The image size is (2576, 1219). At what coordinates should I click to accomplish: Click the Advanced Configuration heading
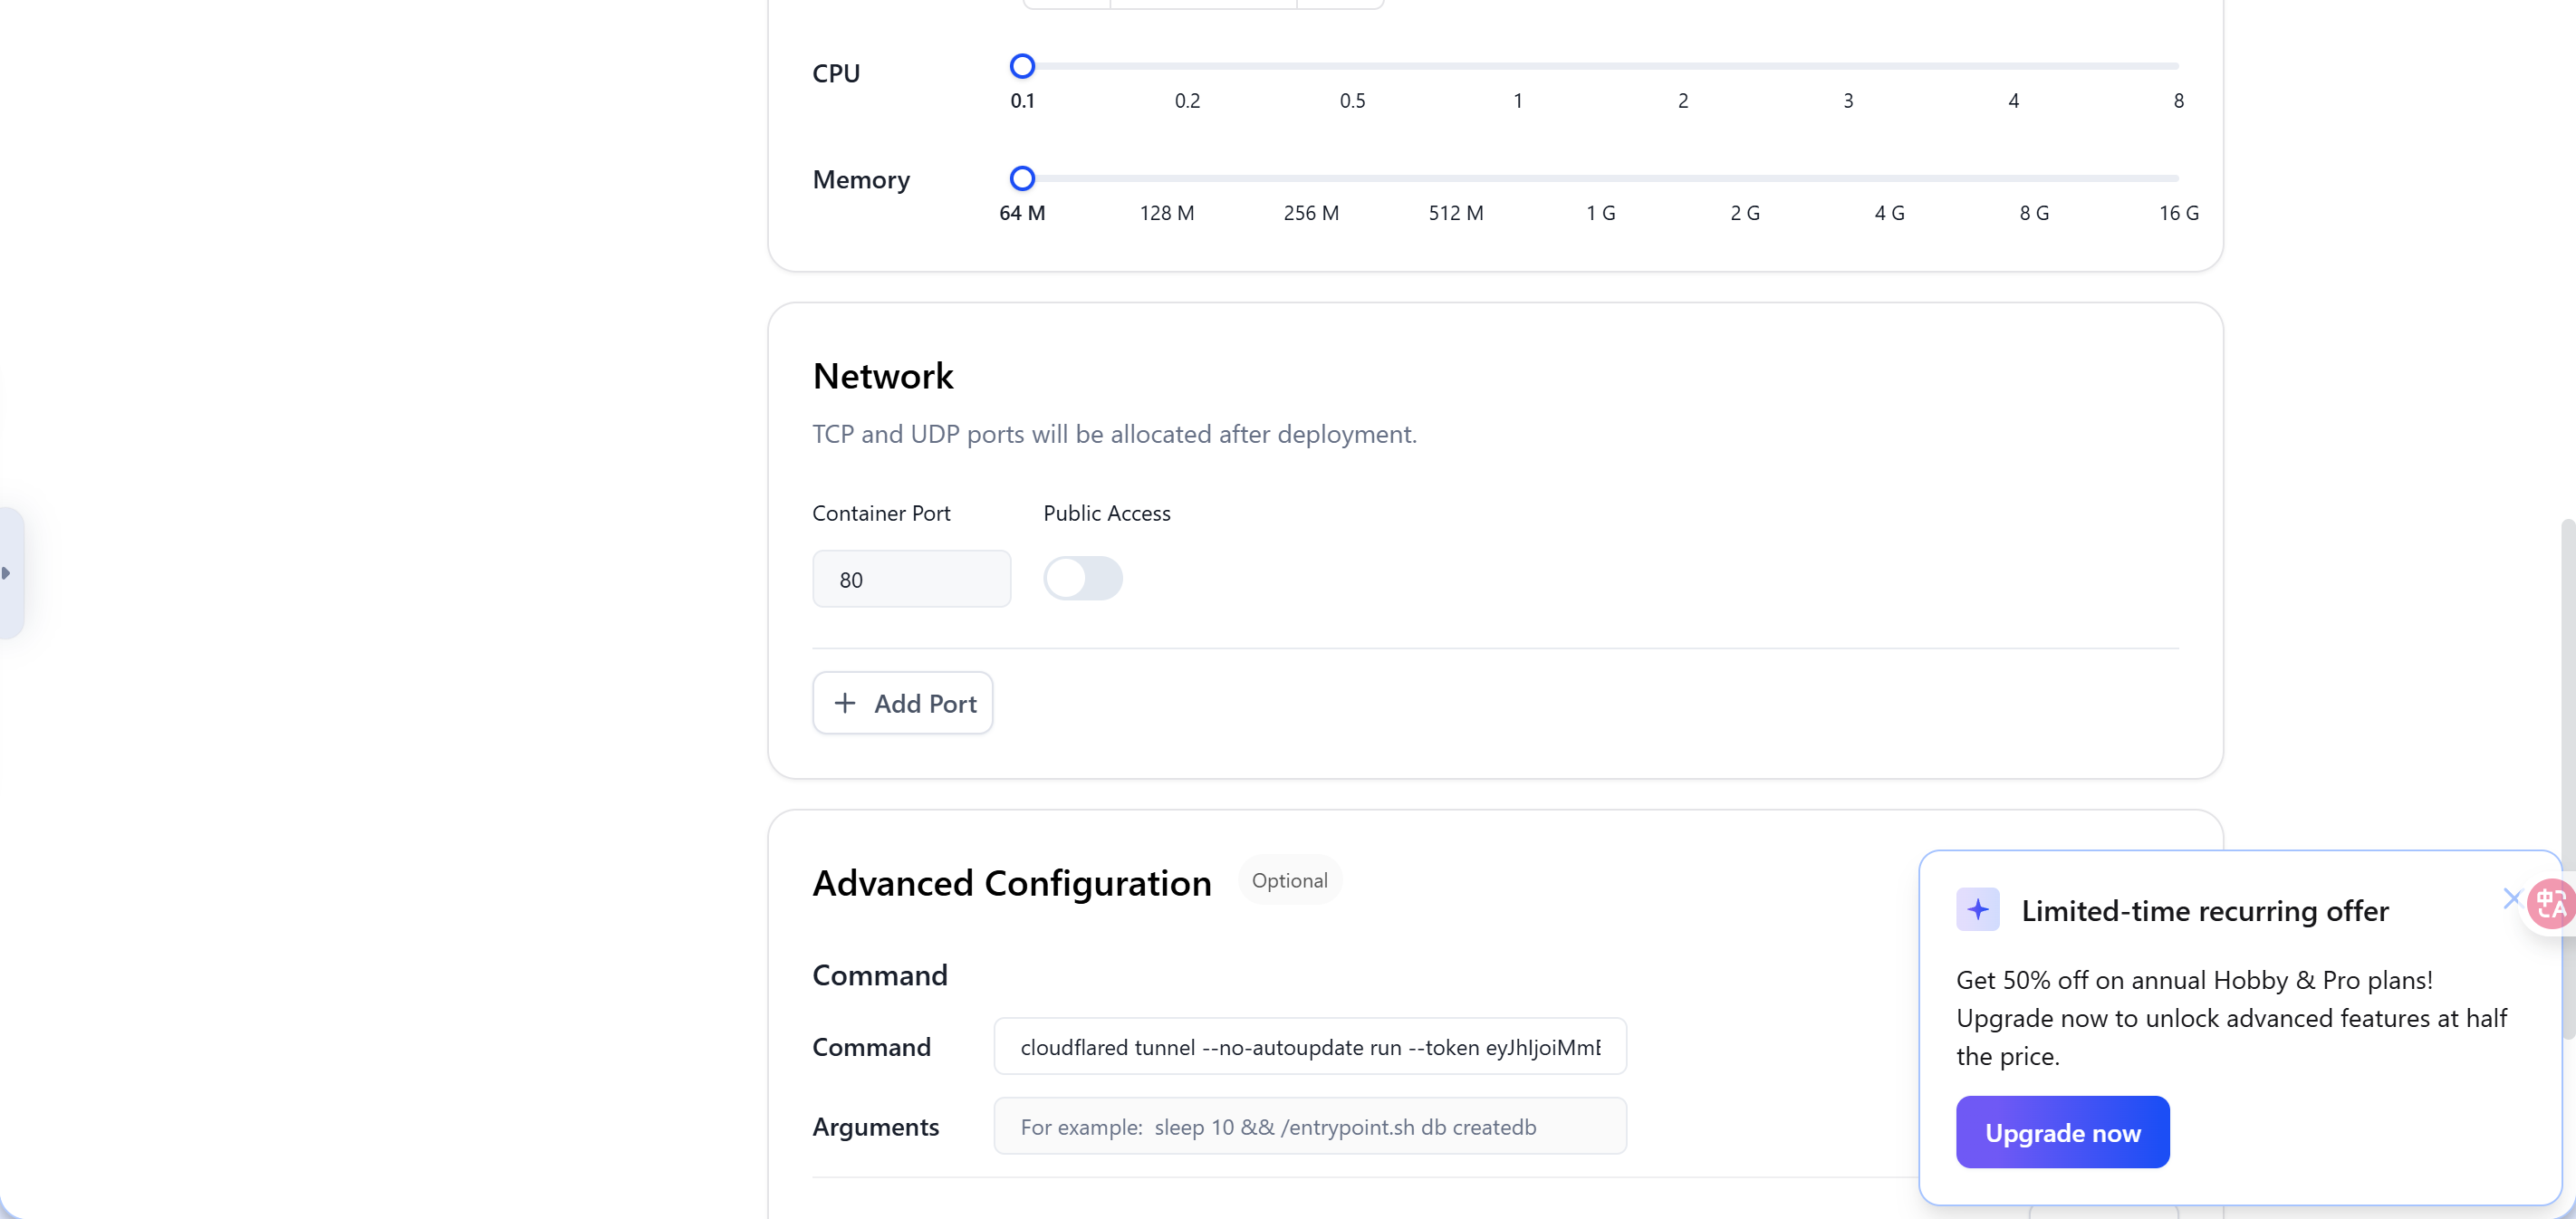[x=1012, y=883]
